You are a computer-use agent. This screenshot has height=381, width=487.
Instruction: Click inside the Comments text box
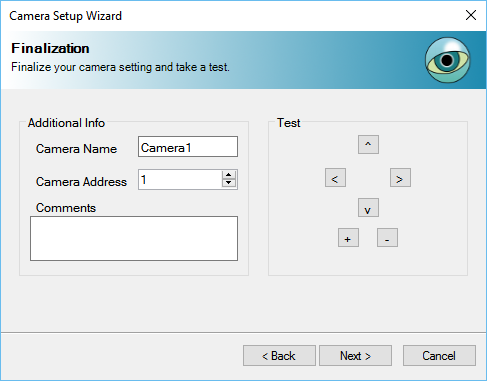[134, 238]
